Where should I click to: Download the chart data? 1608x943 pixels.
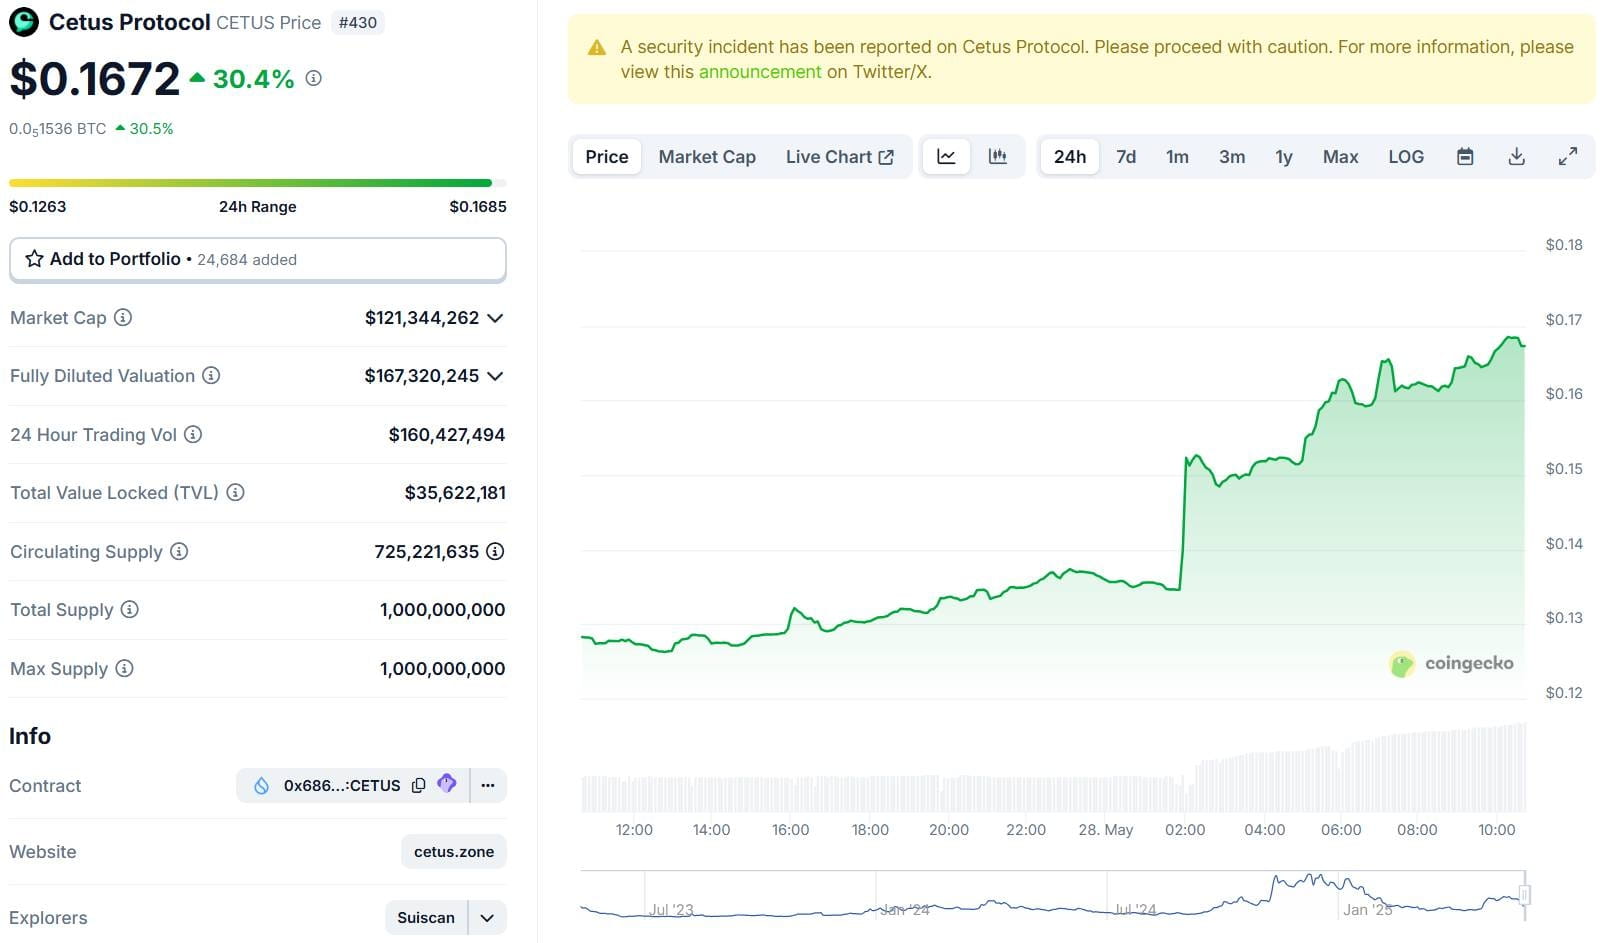(1516, 157)
